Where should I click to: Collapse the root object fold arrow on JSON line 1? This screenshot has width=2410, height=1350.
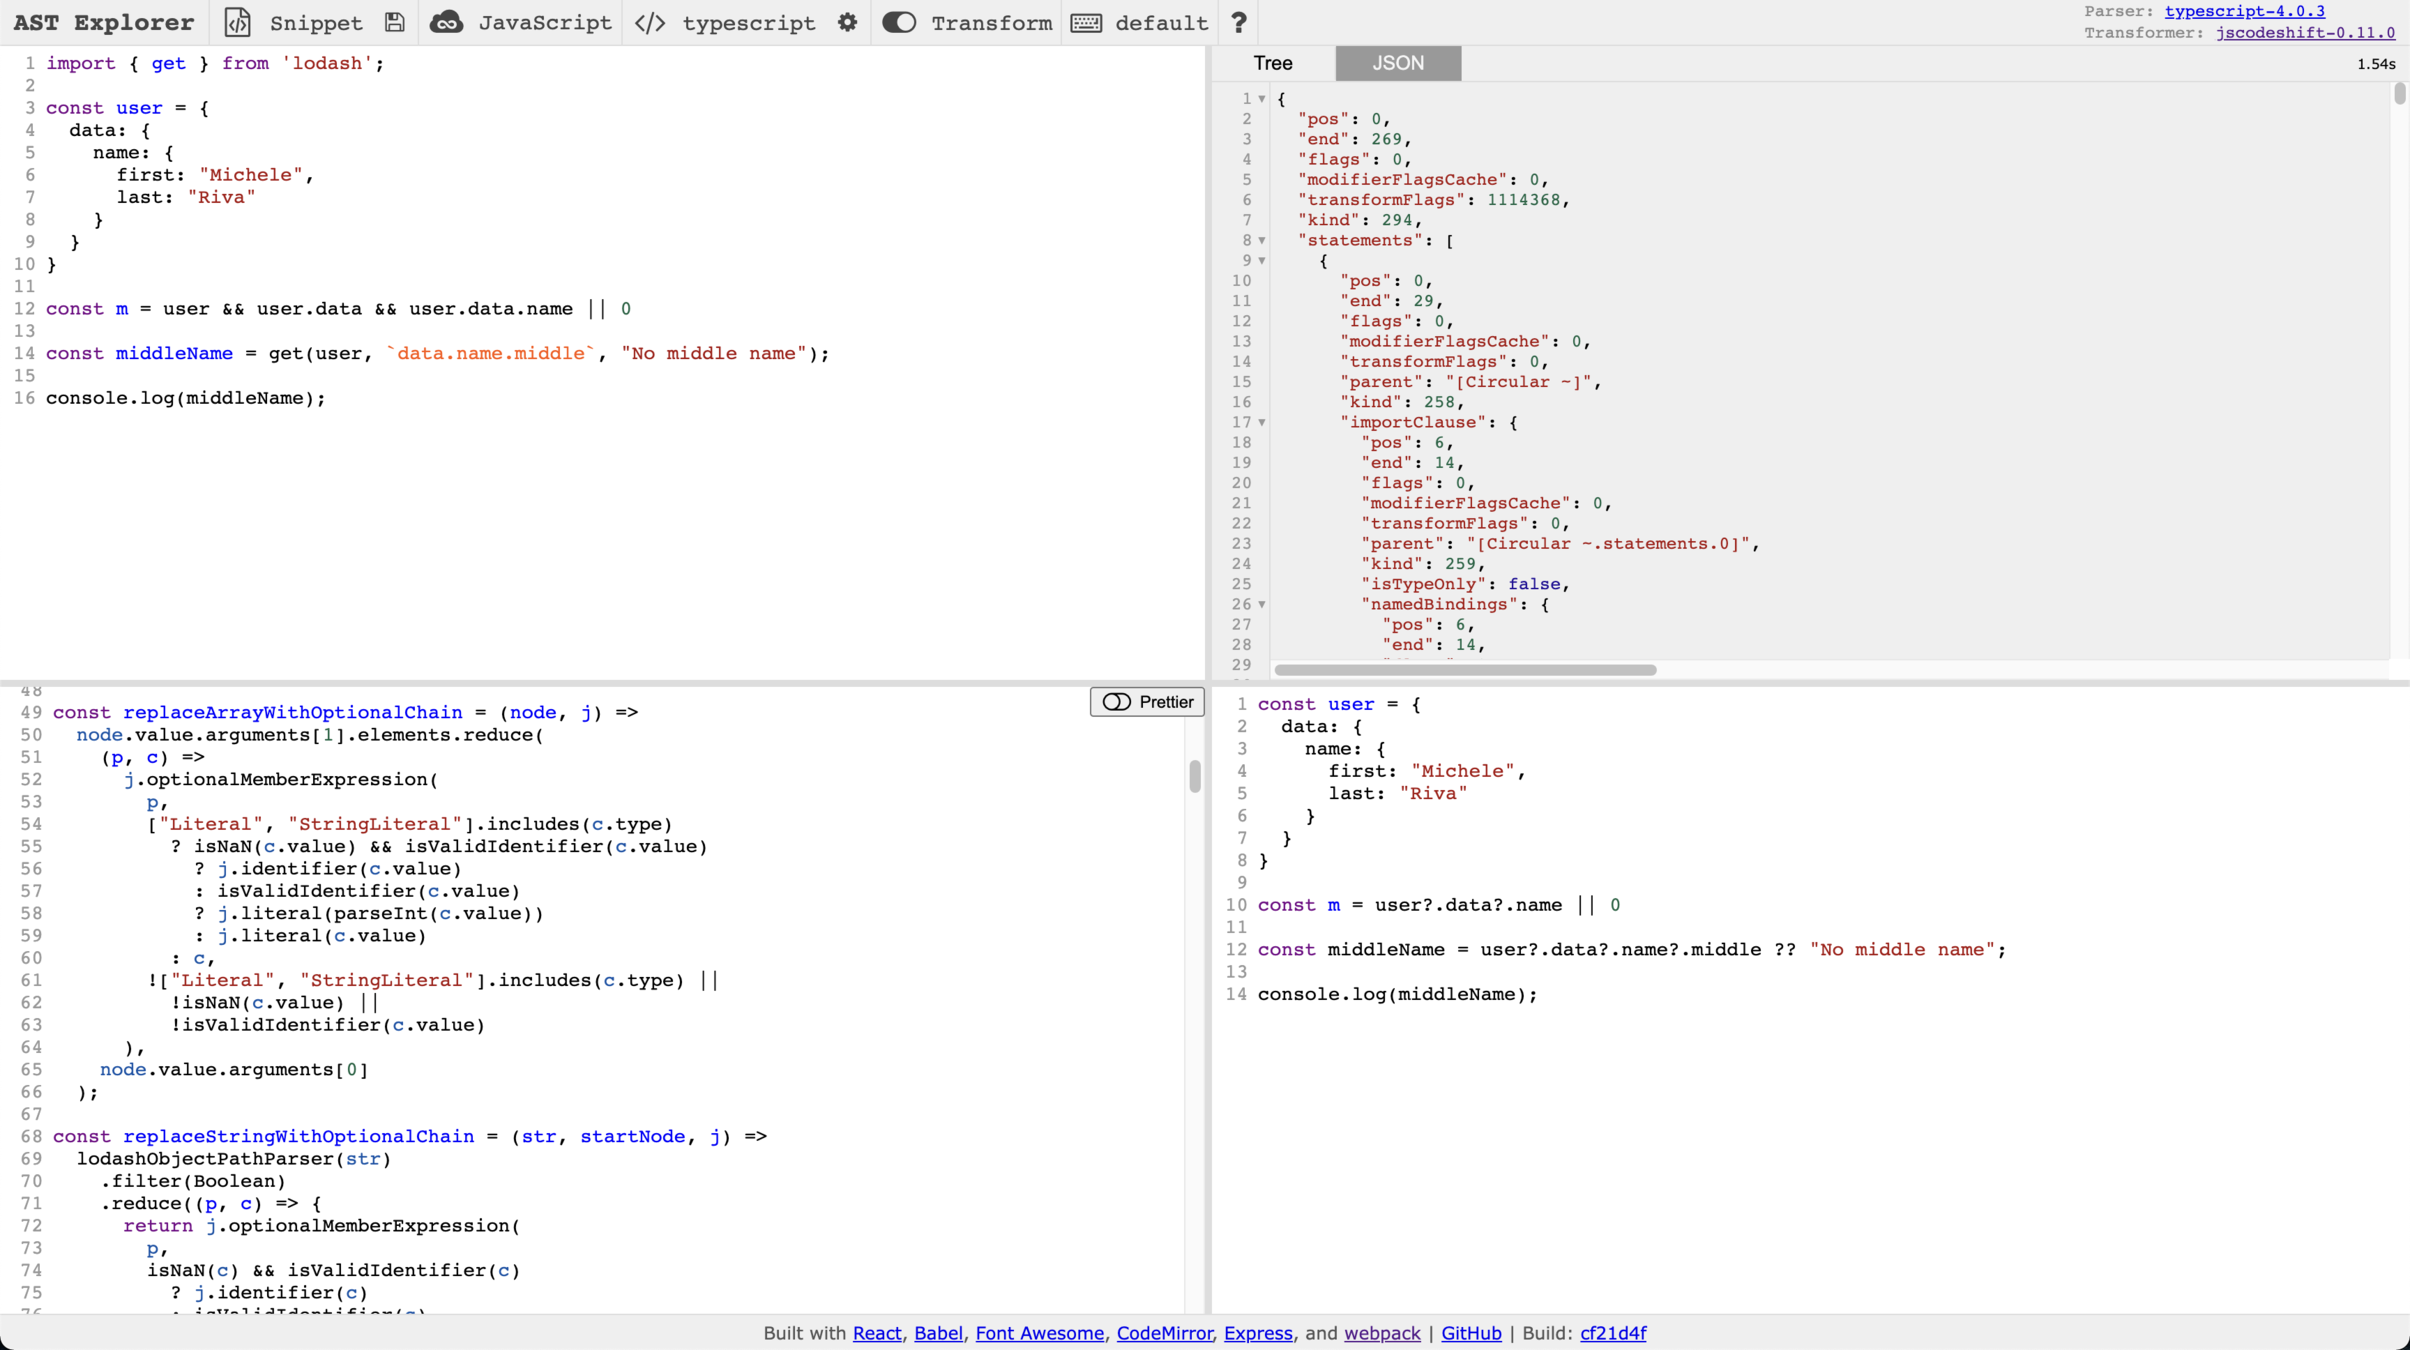1262,99
